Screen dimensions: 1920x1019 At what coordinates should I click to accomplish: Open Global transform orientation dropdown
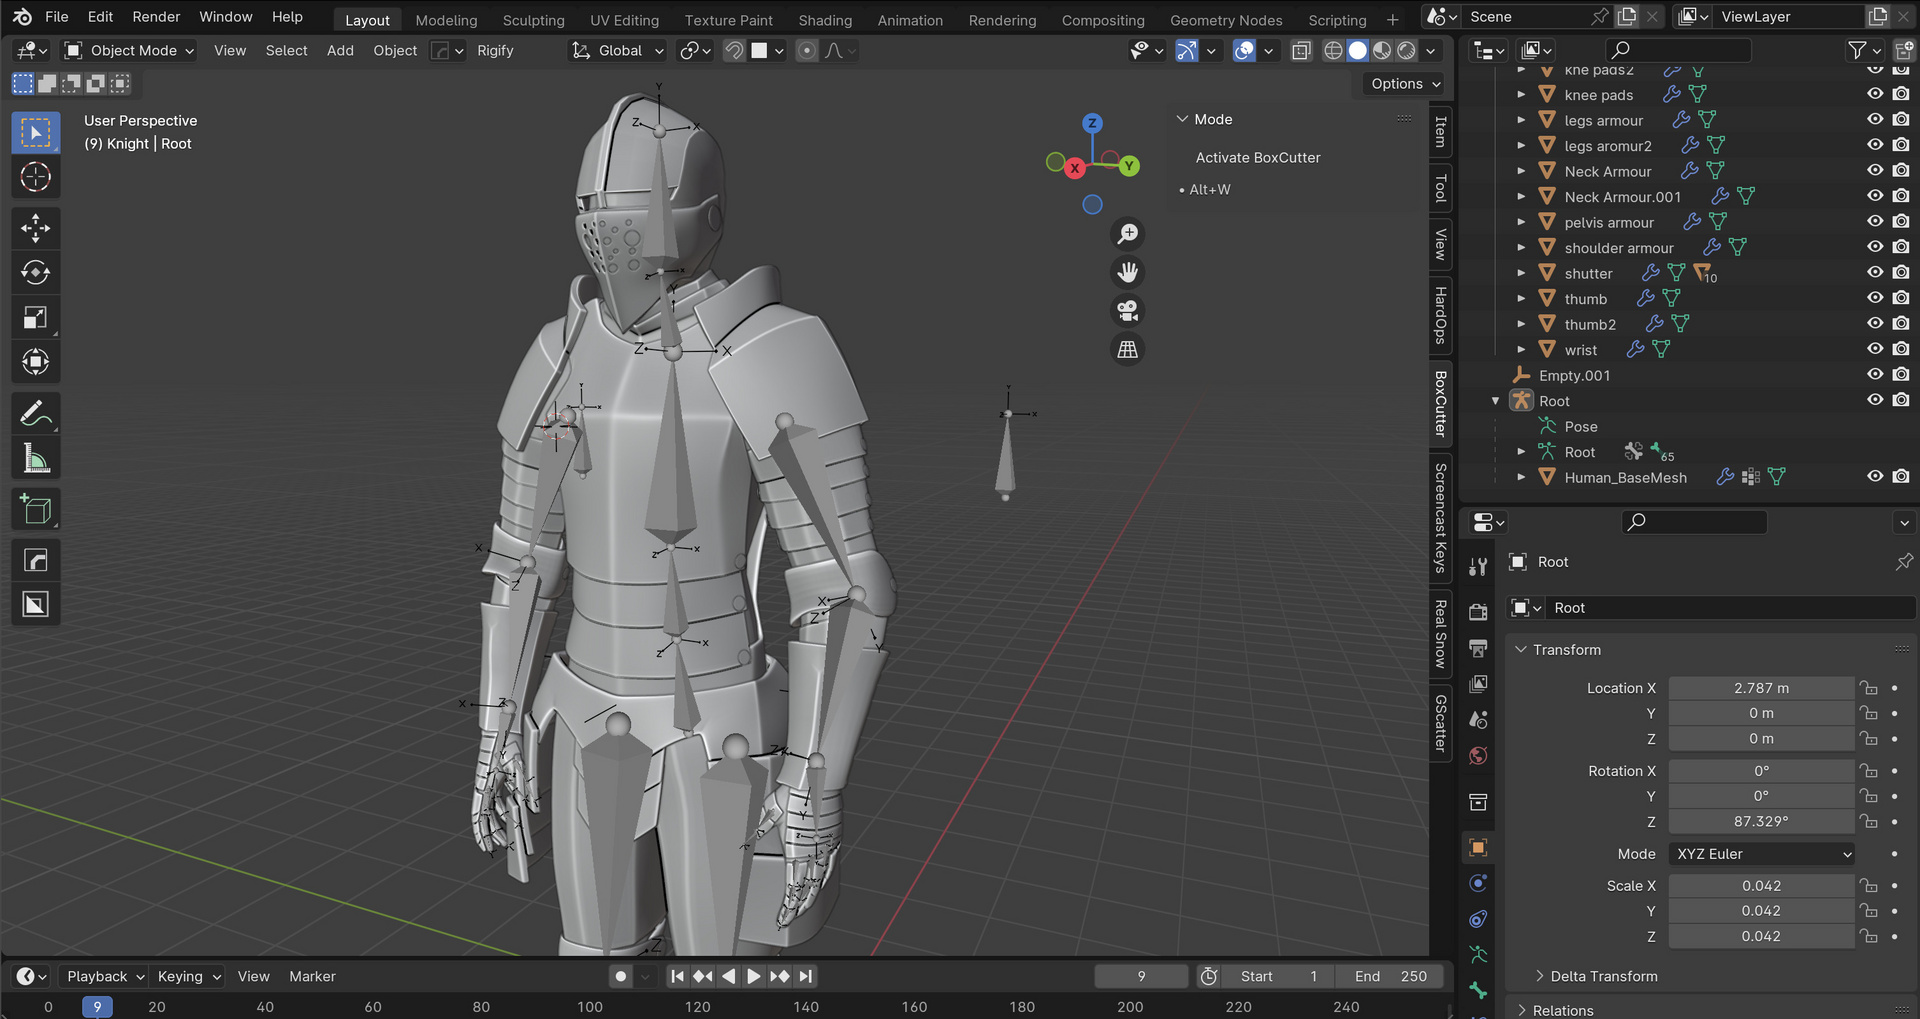pos(617,50)
